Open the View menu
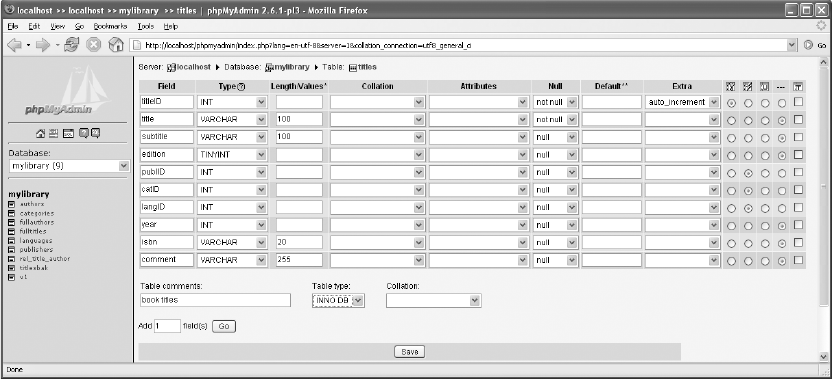The image size is (832, 379). [57, 26]
